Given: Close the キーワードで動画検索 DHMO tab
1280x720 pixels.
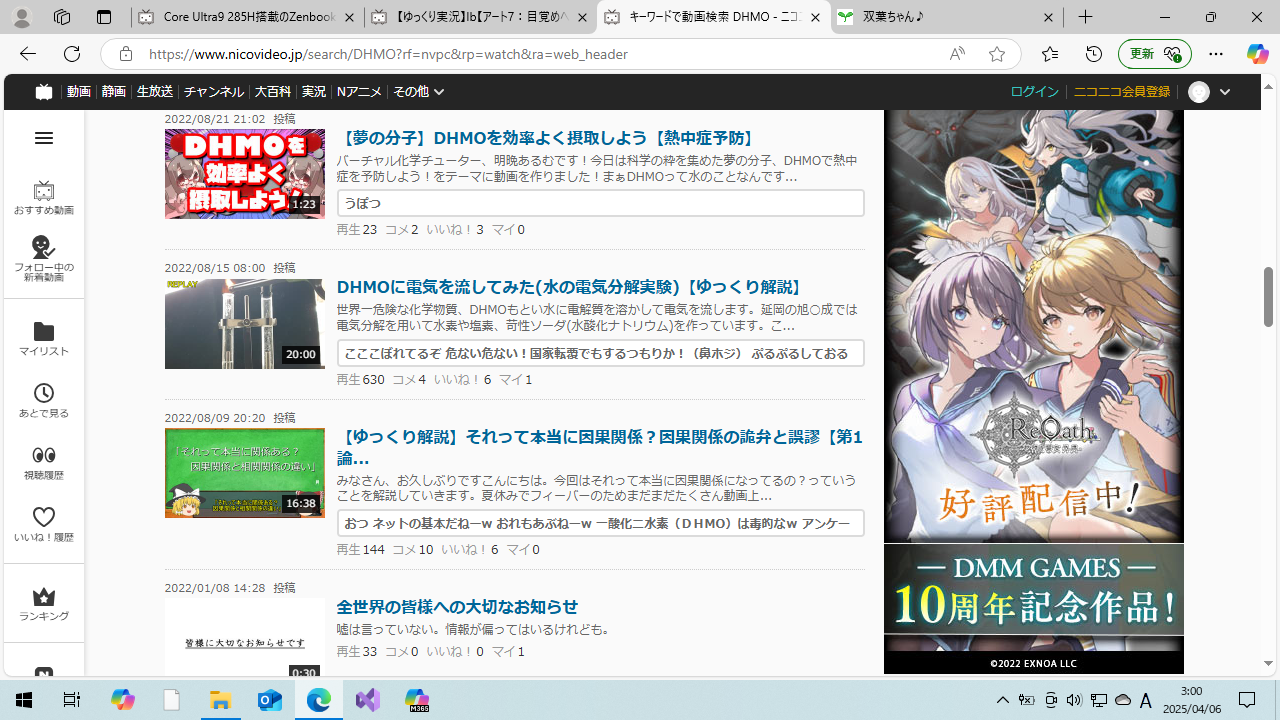Looking at the screenshot, I should [x=815, y=17].
